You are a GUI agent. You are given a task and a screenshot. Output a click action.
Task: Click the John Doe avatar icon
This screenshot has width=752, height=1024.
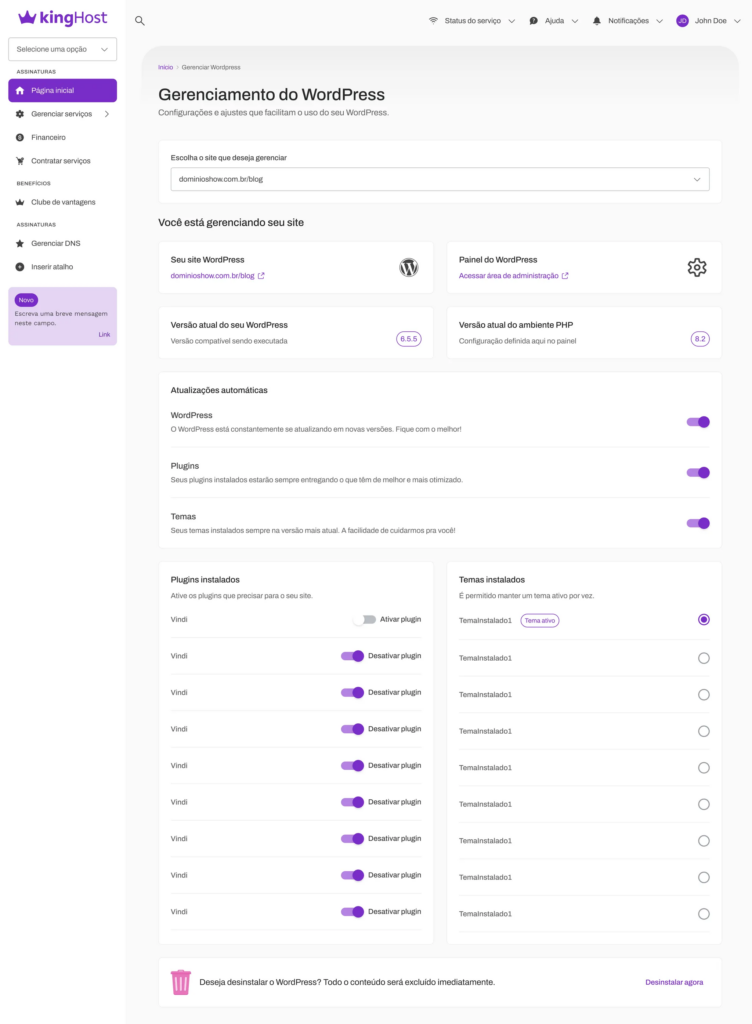pos(682,20)
